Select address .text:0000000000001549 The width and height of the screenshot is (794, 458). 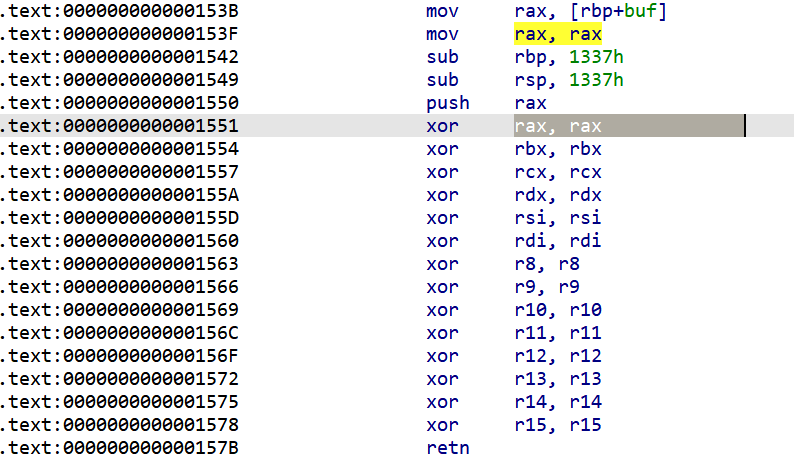coord(119,80)
